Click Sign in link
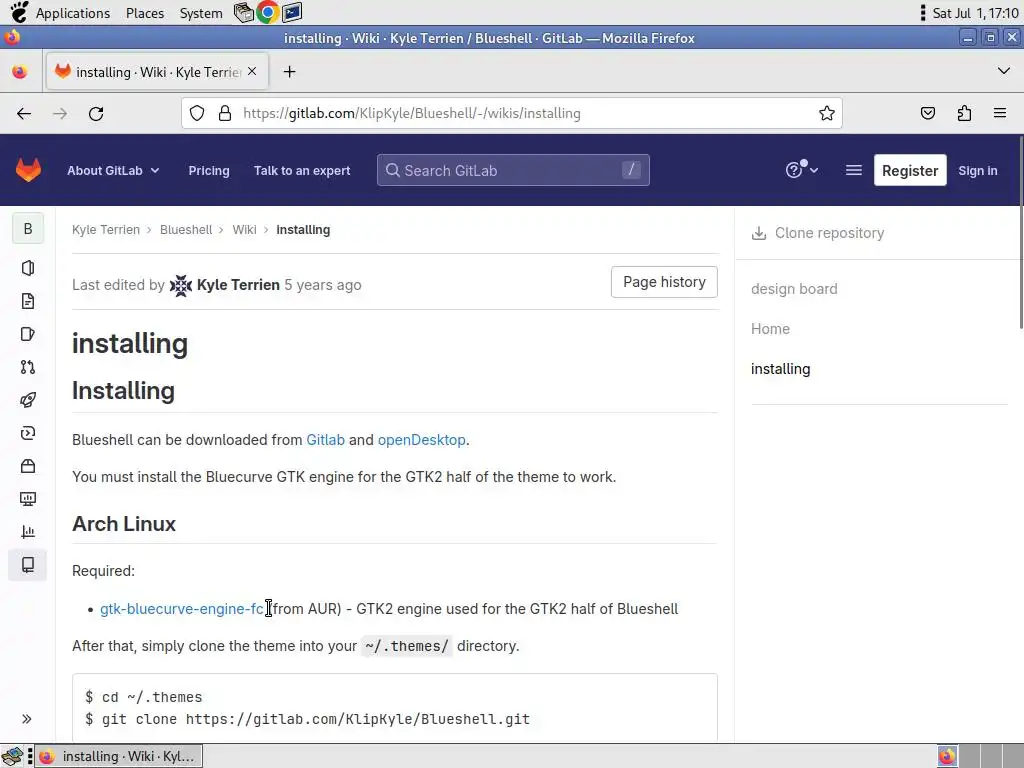1024x768 pixels. coord(978,170)
